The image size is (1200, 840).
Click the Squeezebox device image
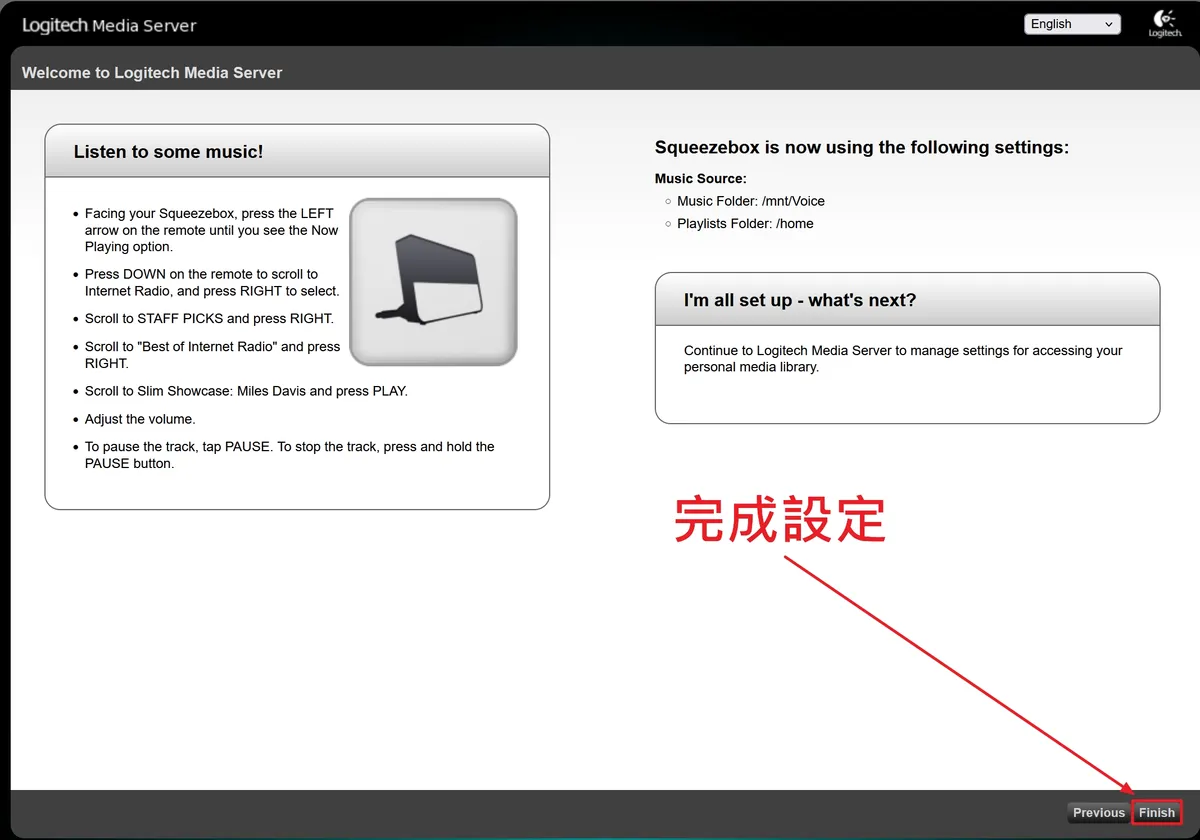coord(433,282)
